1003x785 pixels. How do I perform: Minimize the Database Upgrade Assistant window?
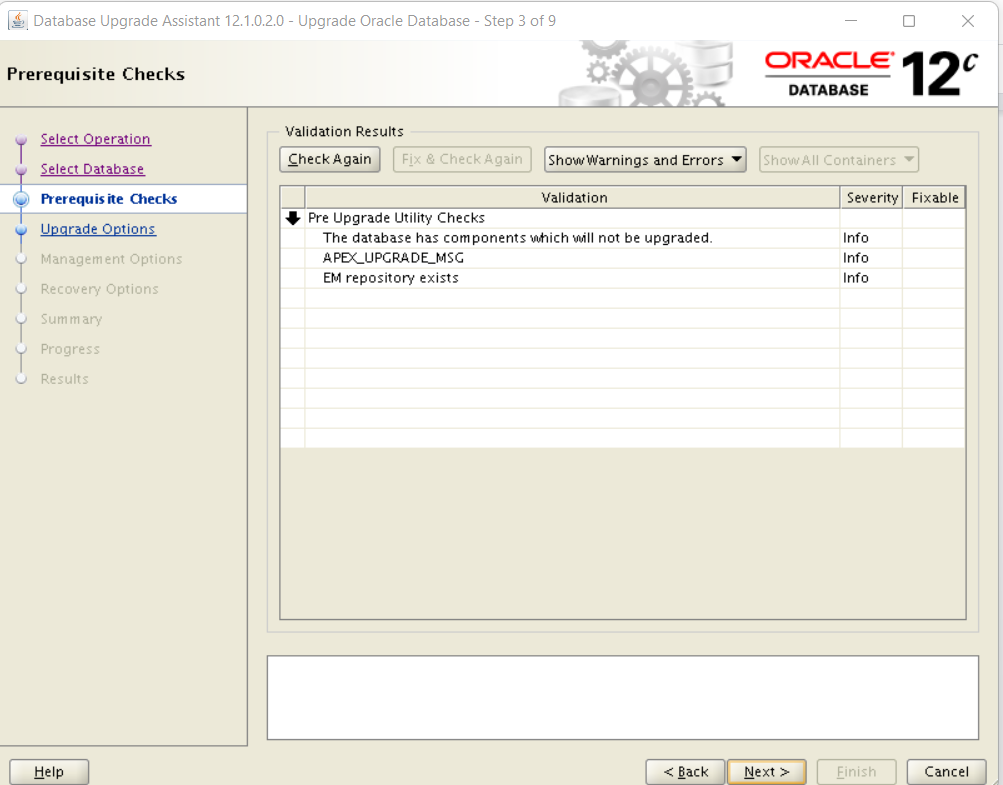(x=851, y=20)
